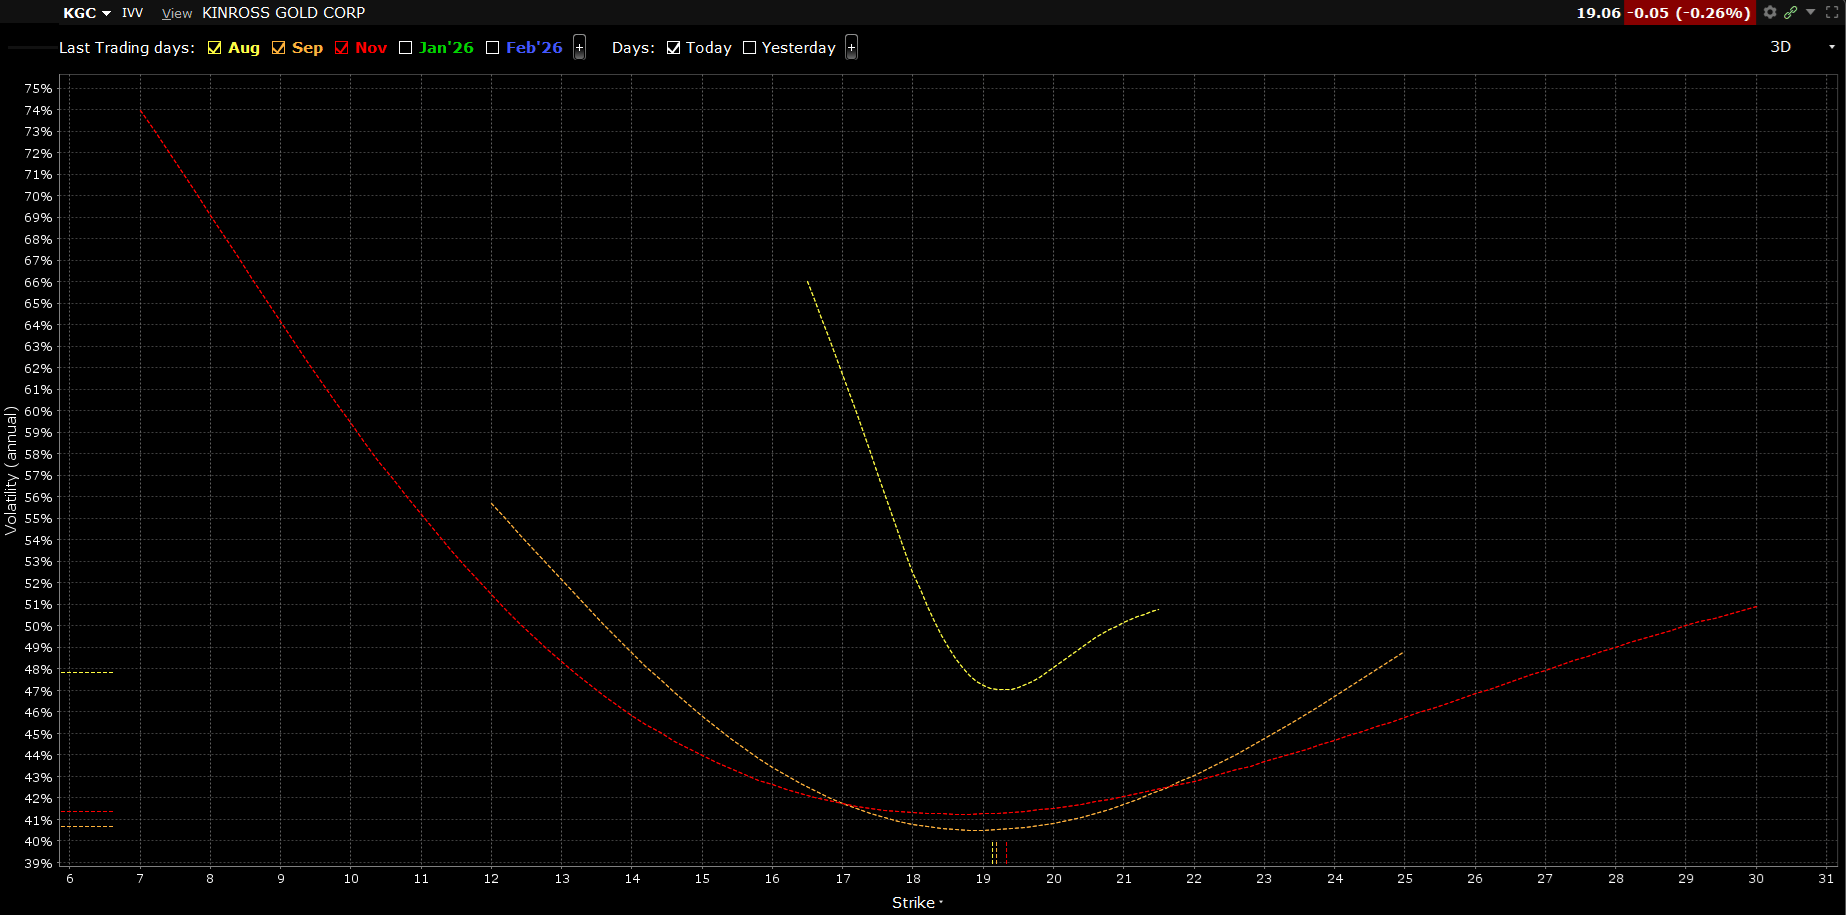
Task: Check the Feb'26 expiry checkbox
Action: pos(492,48)
